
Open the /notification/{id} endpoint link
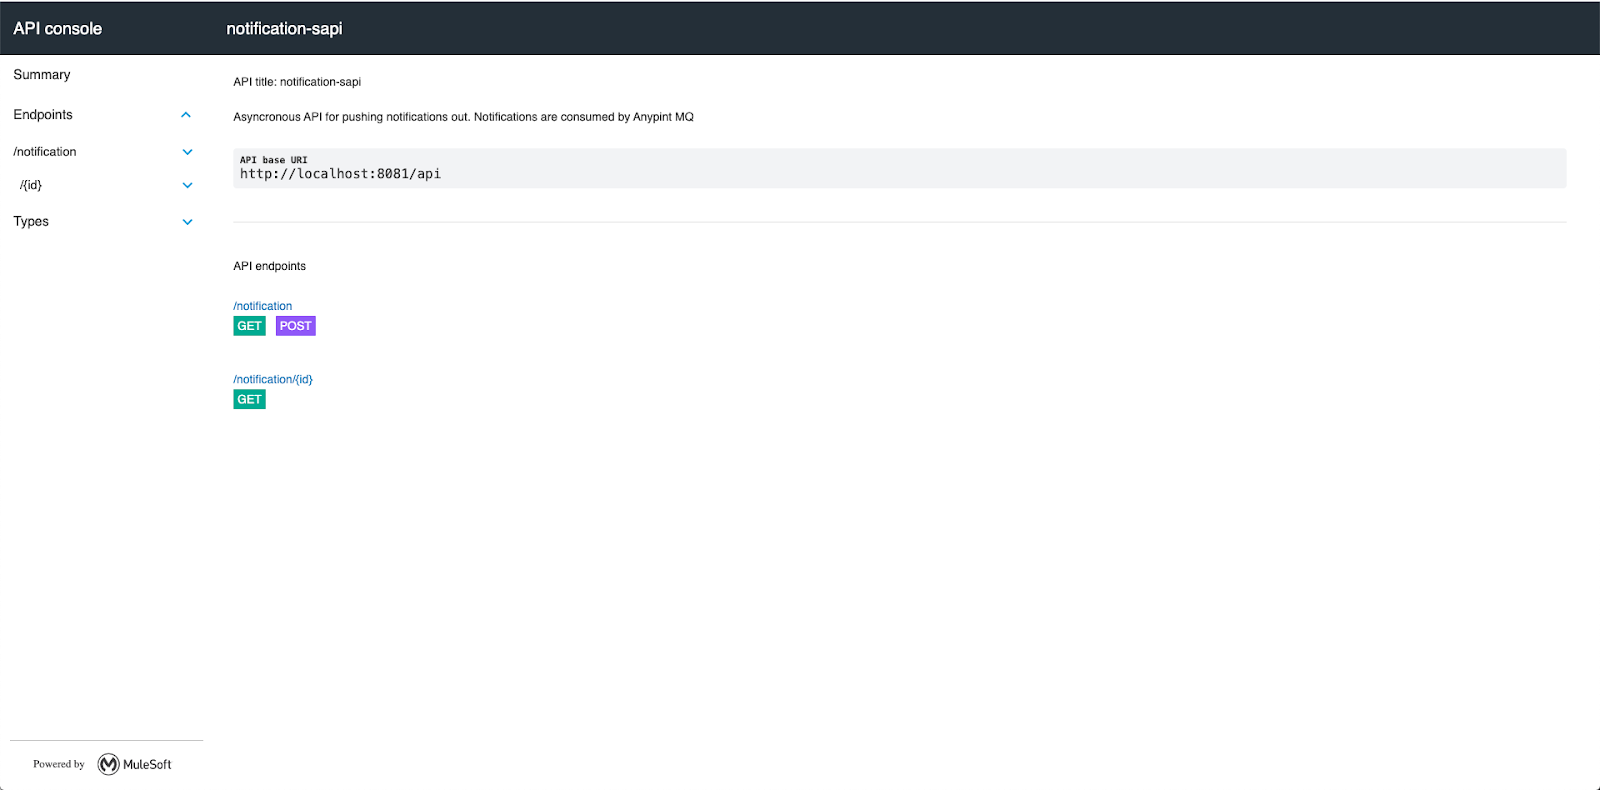[273, 380]
